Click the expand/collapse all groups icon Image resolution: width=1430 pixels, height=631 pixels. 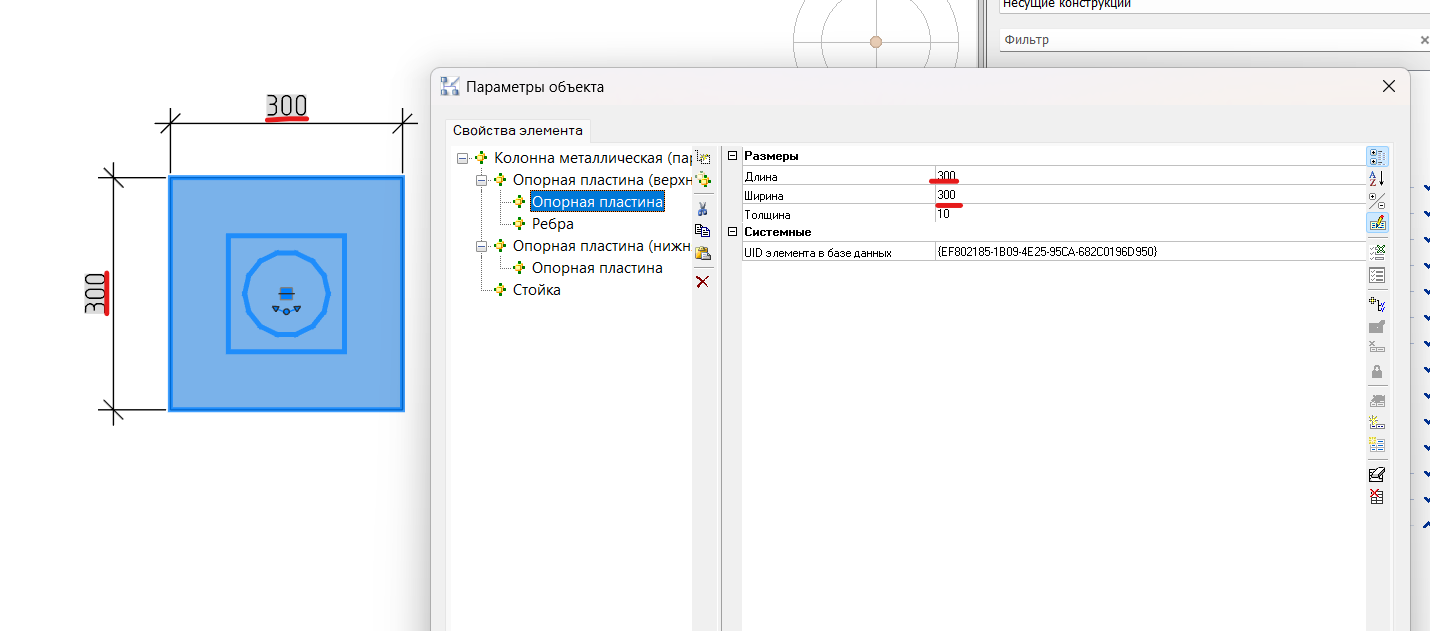pyautogui.click(x=1376, y=200)
